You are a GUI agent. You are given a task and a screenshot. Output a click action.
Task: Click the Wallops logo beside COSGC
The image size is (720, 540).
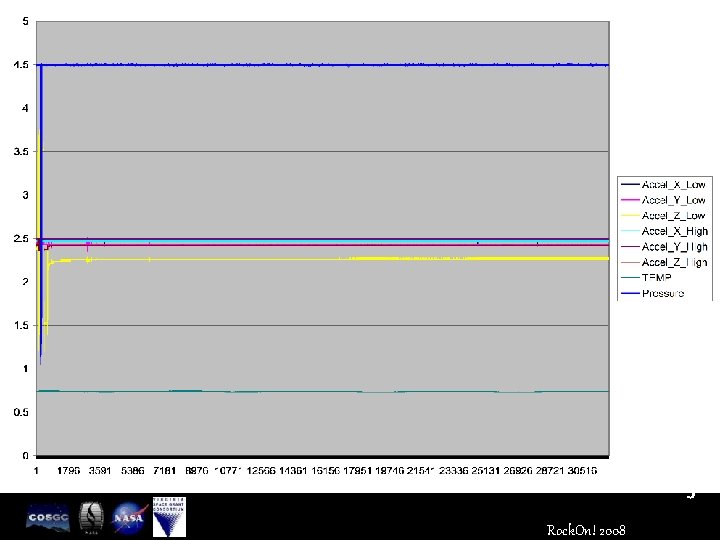pos(91,518)
